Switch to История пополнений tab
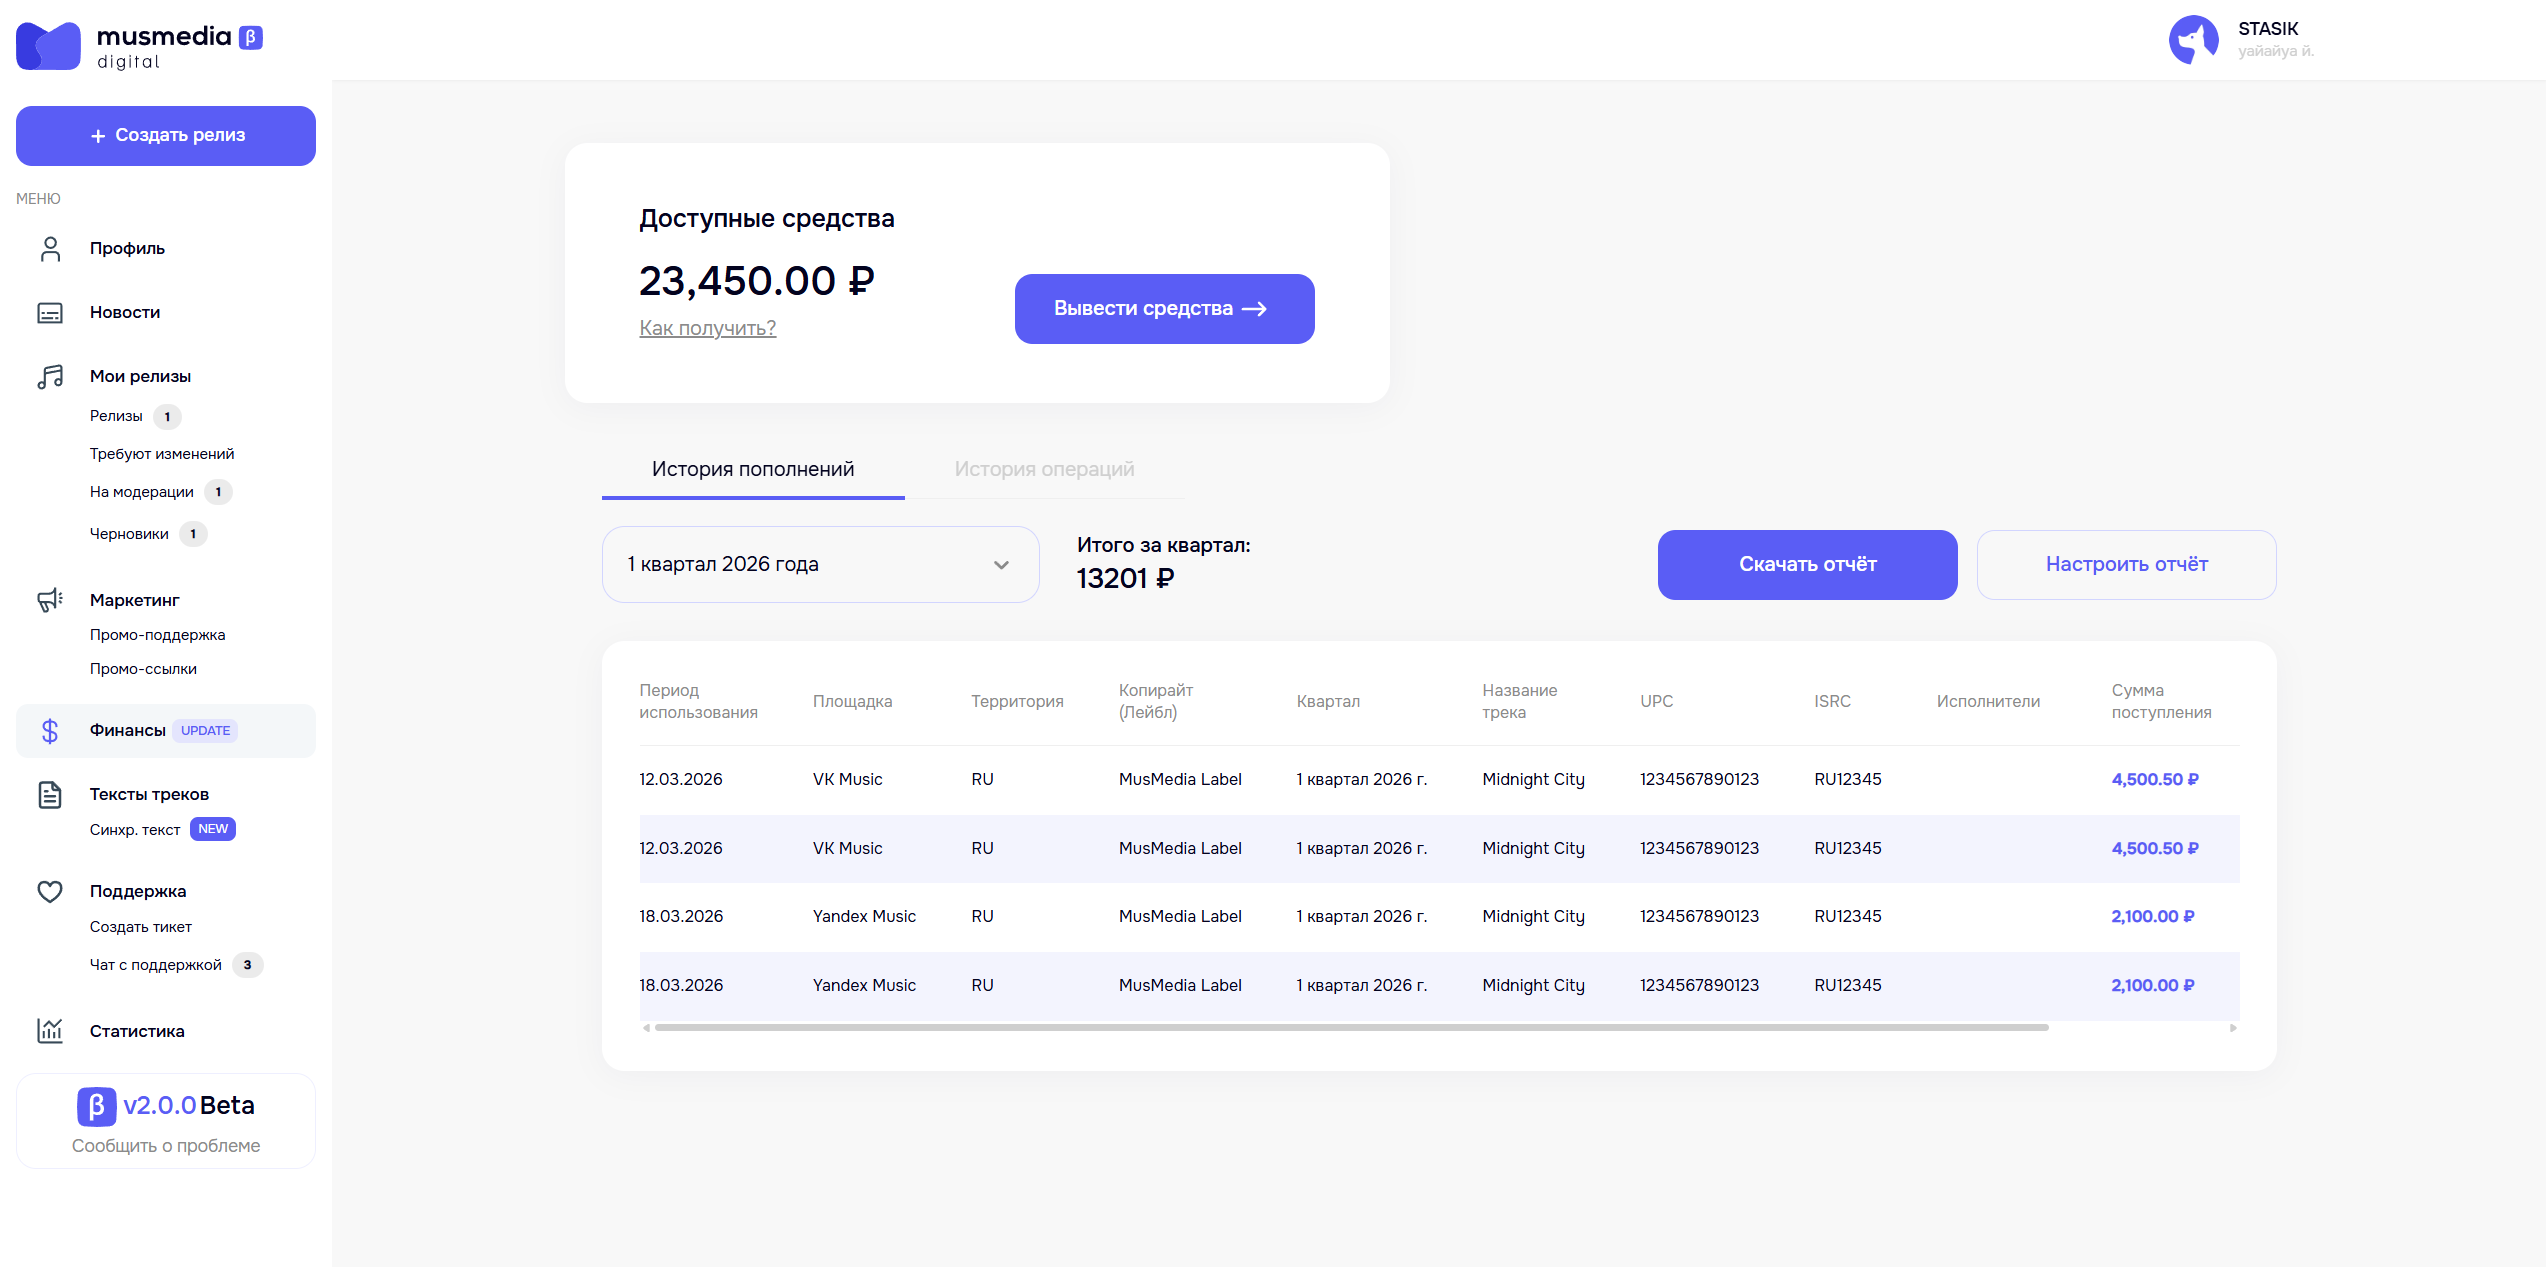Viewport: 2546px width, 1267px height. click(x=753, y=470)
